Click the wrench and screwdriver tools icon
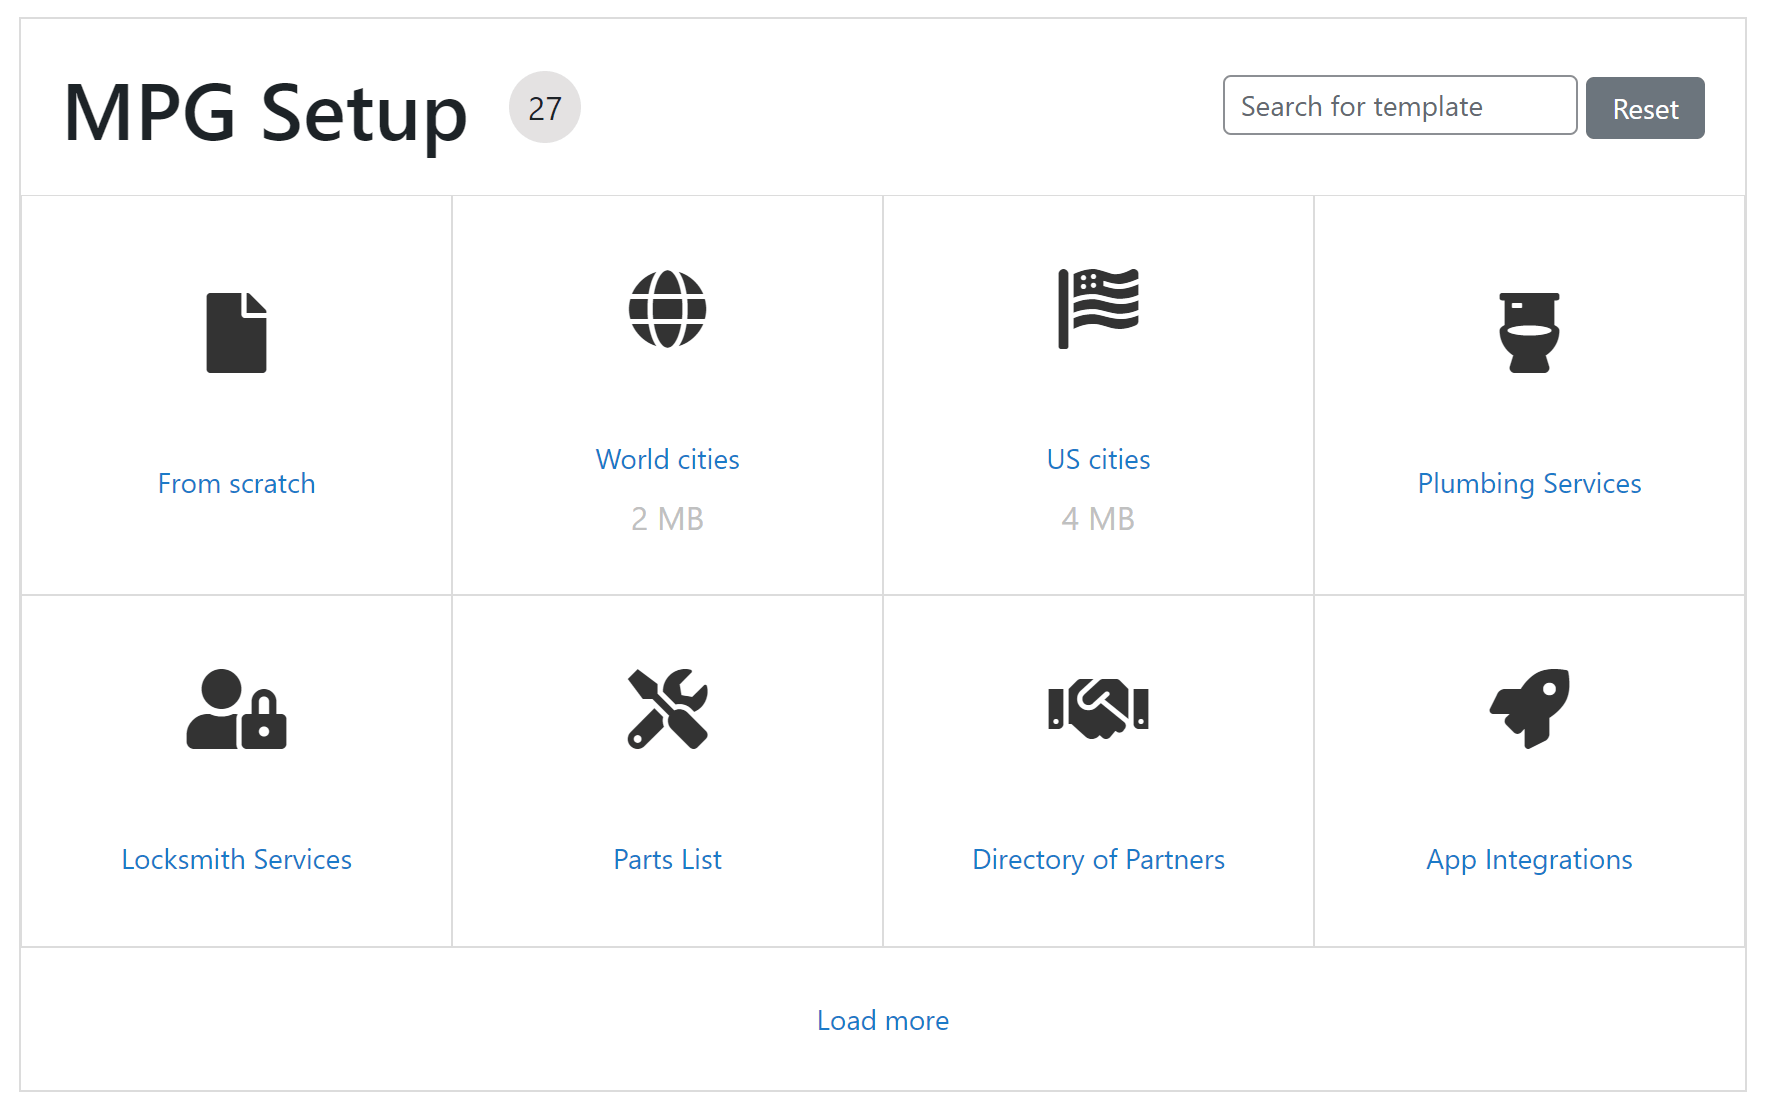Screen dimensions: 1765x1105 667,709
